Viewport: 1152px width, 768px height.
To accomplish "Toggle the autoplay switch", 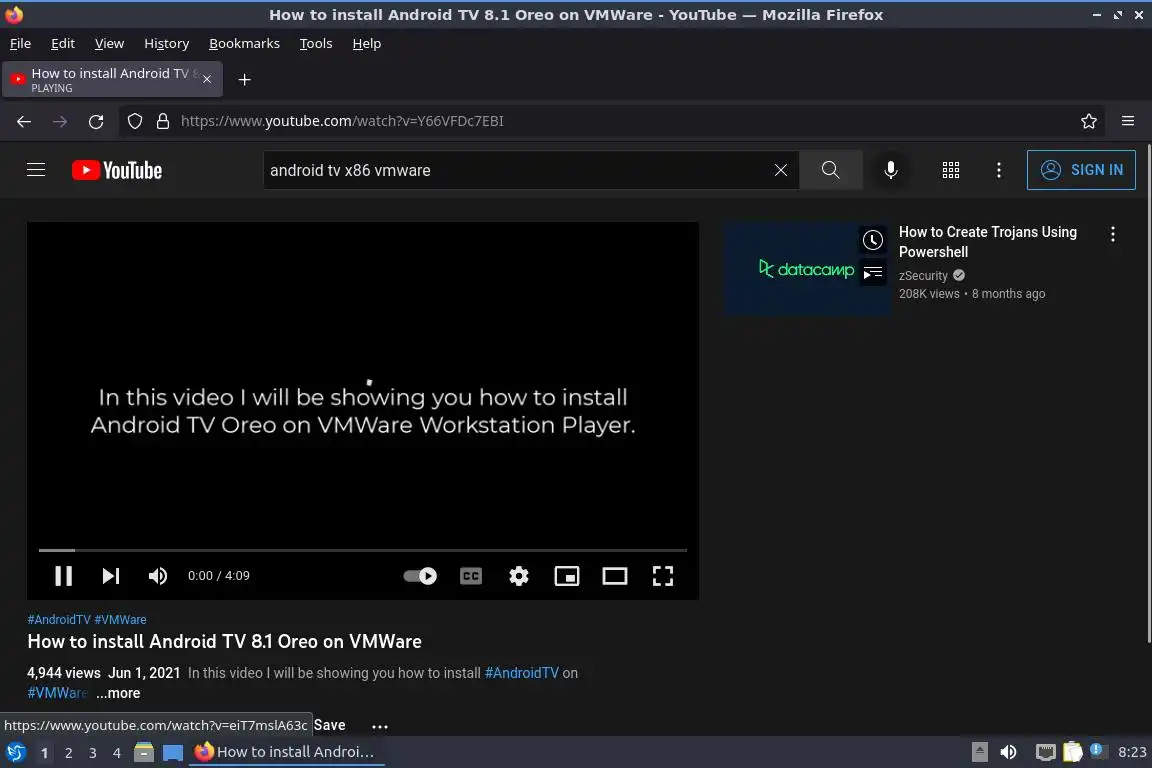I will point(420,576).
